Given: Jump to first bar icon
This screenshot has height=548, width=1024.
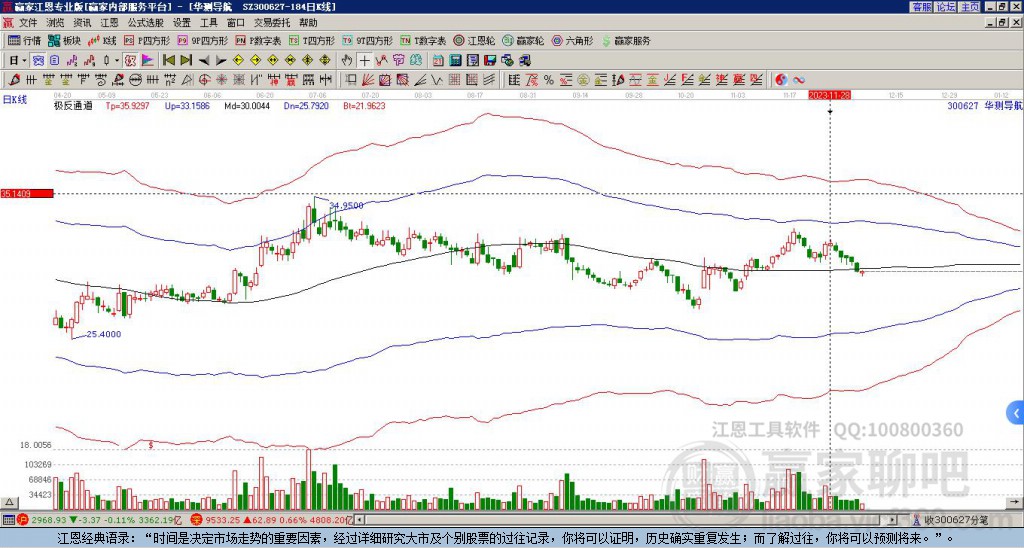Looking at the screenshot, I should 168,60.
